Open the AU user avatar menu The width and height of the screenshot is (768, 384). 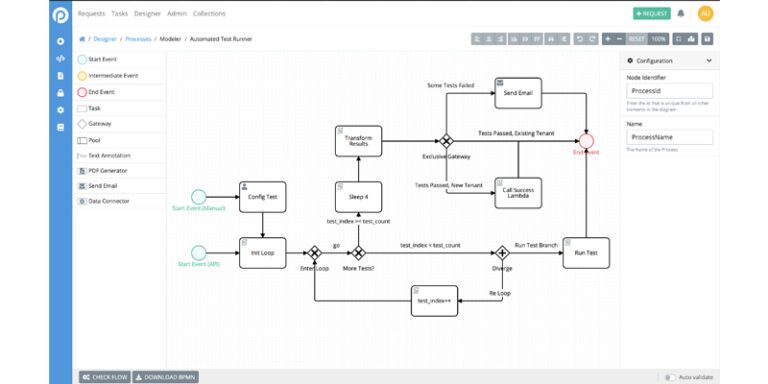[x=705, y=14]
